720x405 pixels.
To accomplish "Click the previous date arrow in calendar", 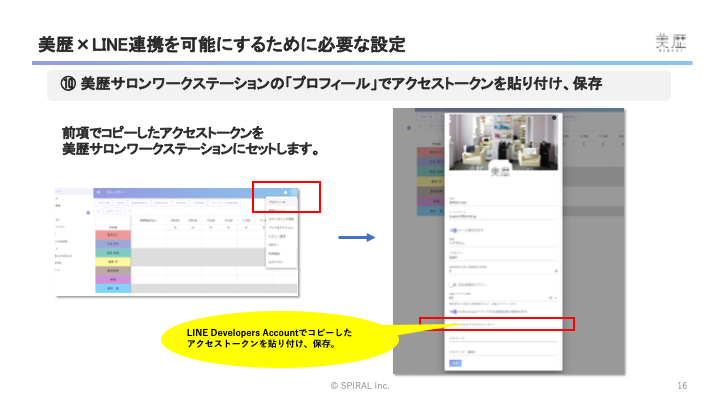I will click(x=100, y=211).
